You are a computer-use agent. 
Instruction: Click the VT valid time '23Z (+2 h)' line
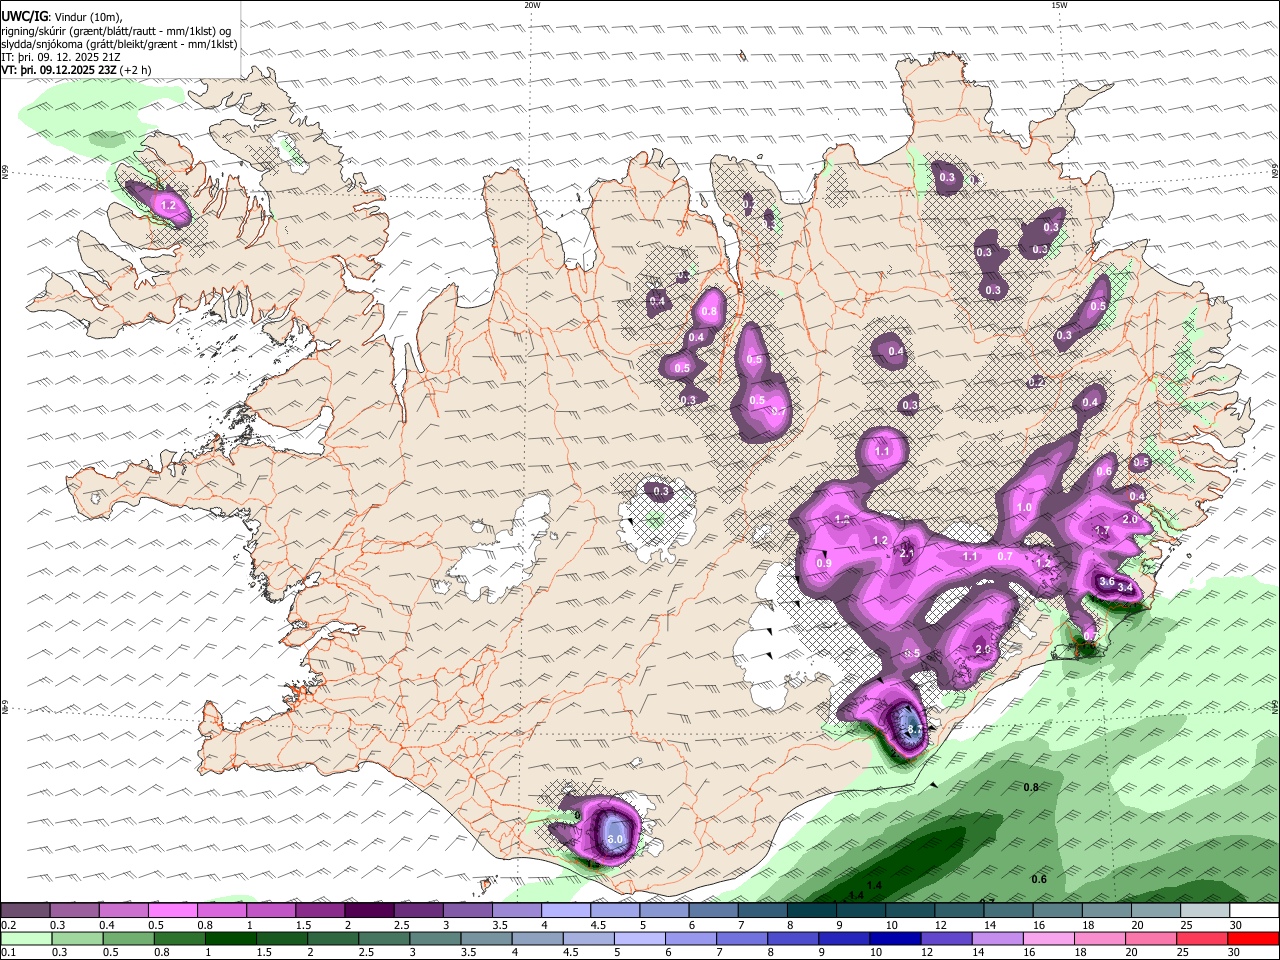click(x=77, y=70)
